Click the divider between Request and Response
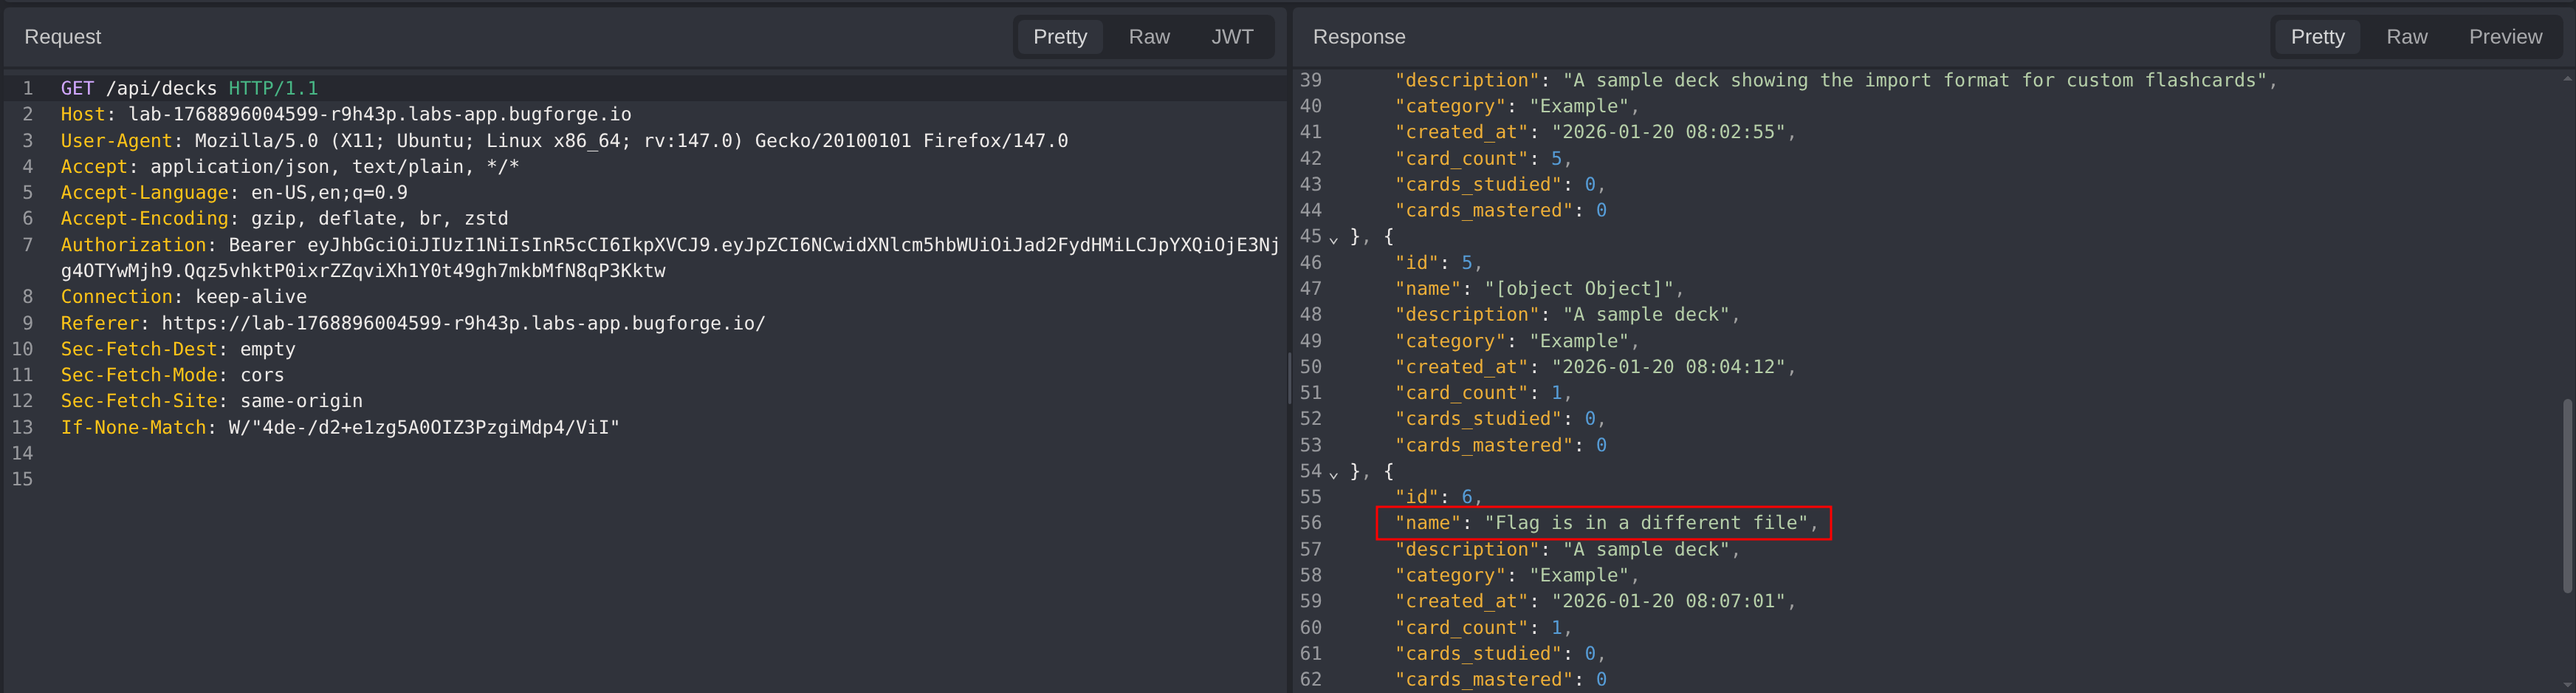 click(x=1289, y=380)
